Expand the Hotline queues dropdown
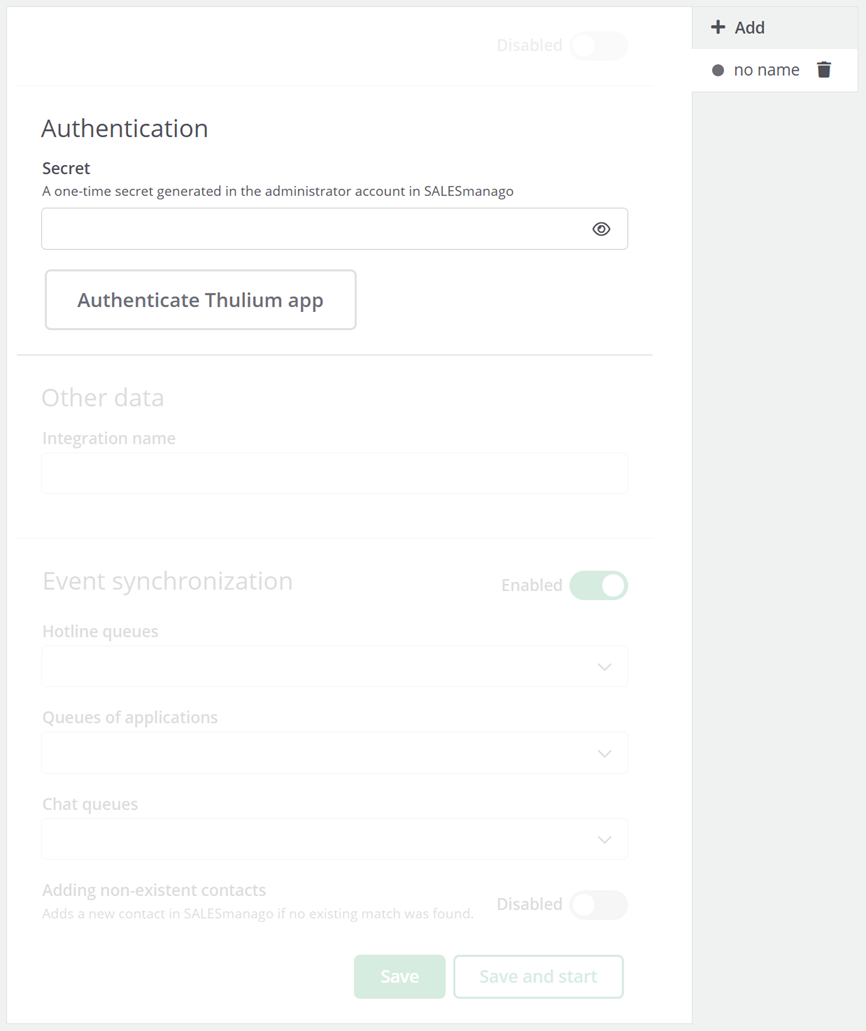 point(334,667)
